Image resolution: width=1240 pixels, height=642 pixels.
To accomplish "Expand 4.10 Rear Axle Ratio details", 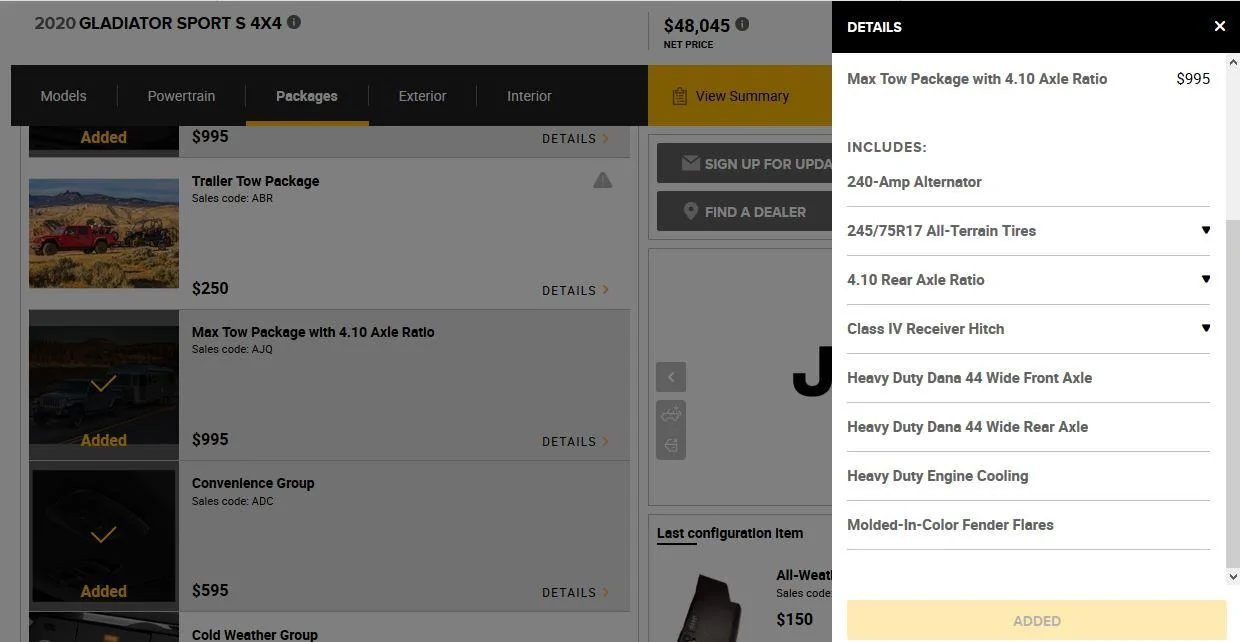I will click(1205, 279).
